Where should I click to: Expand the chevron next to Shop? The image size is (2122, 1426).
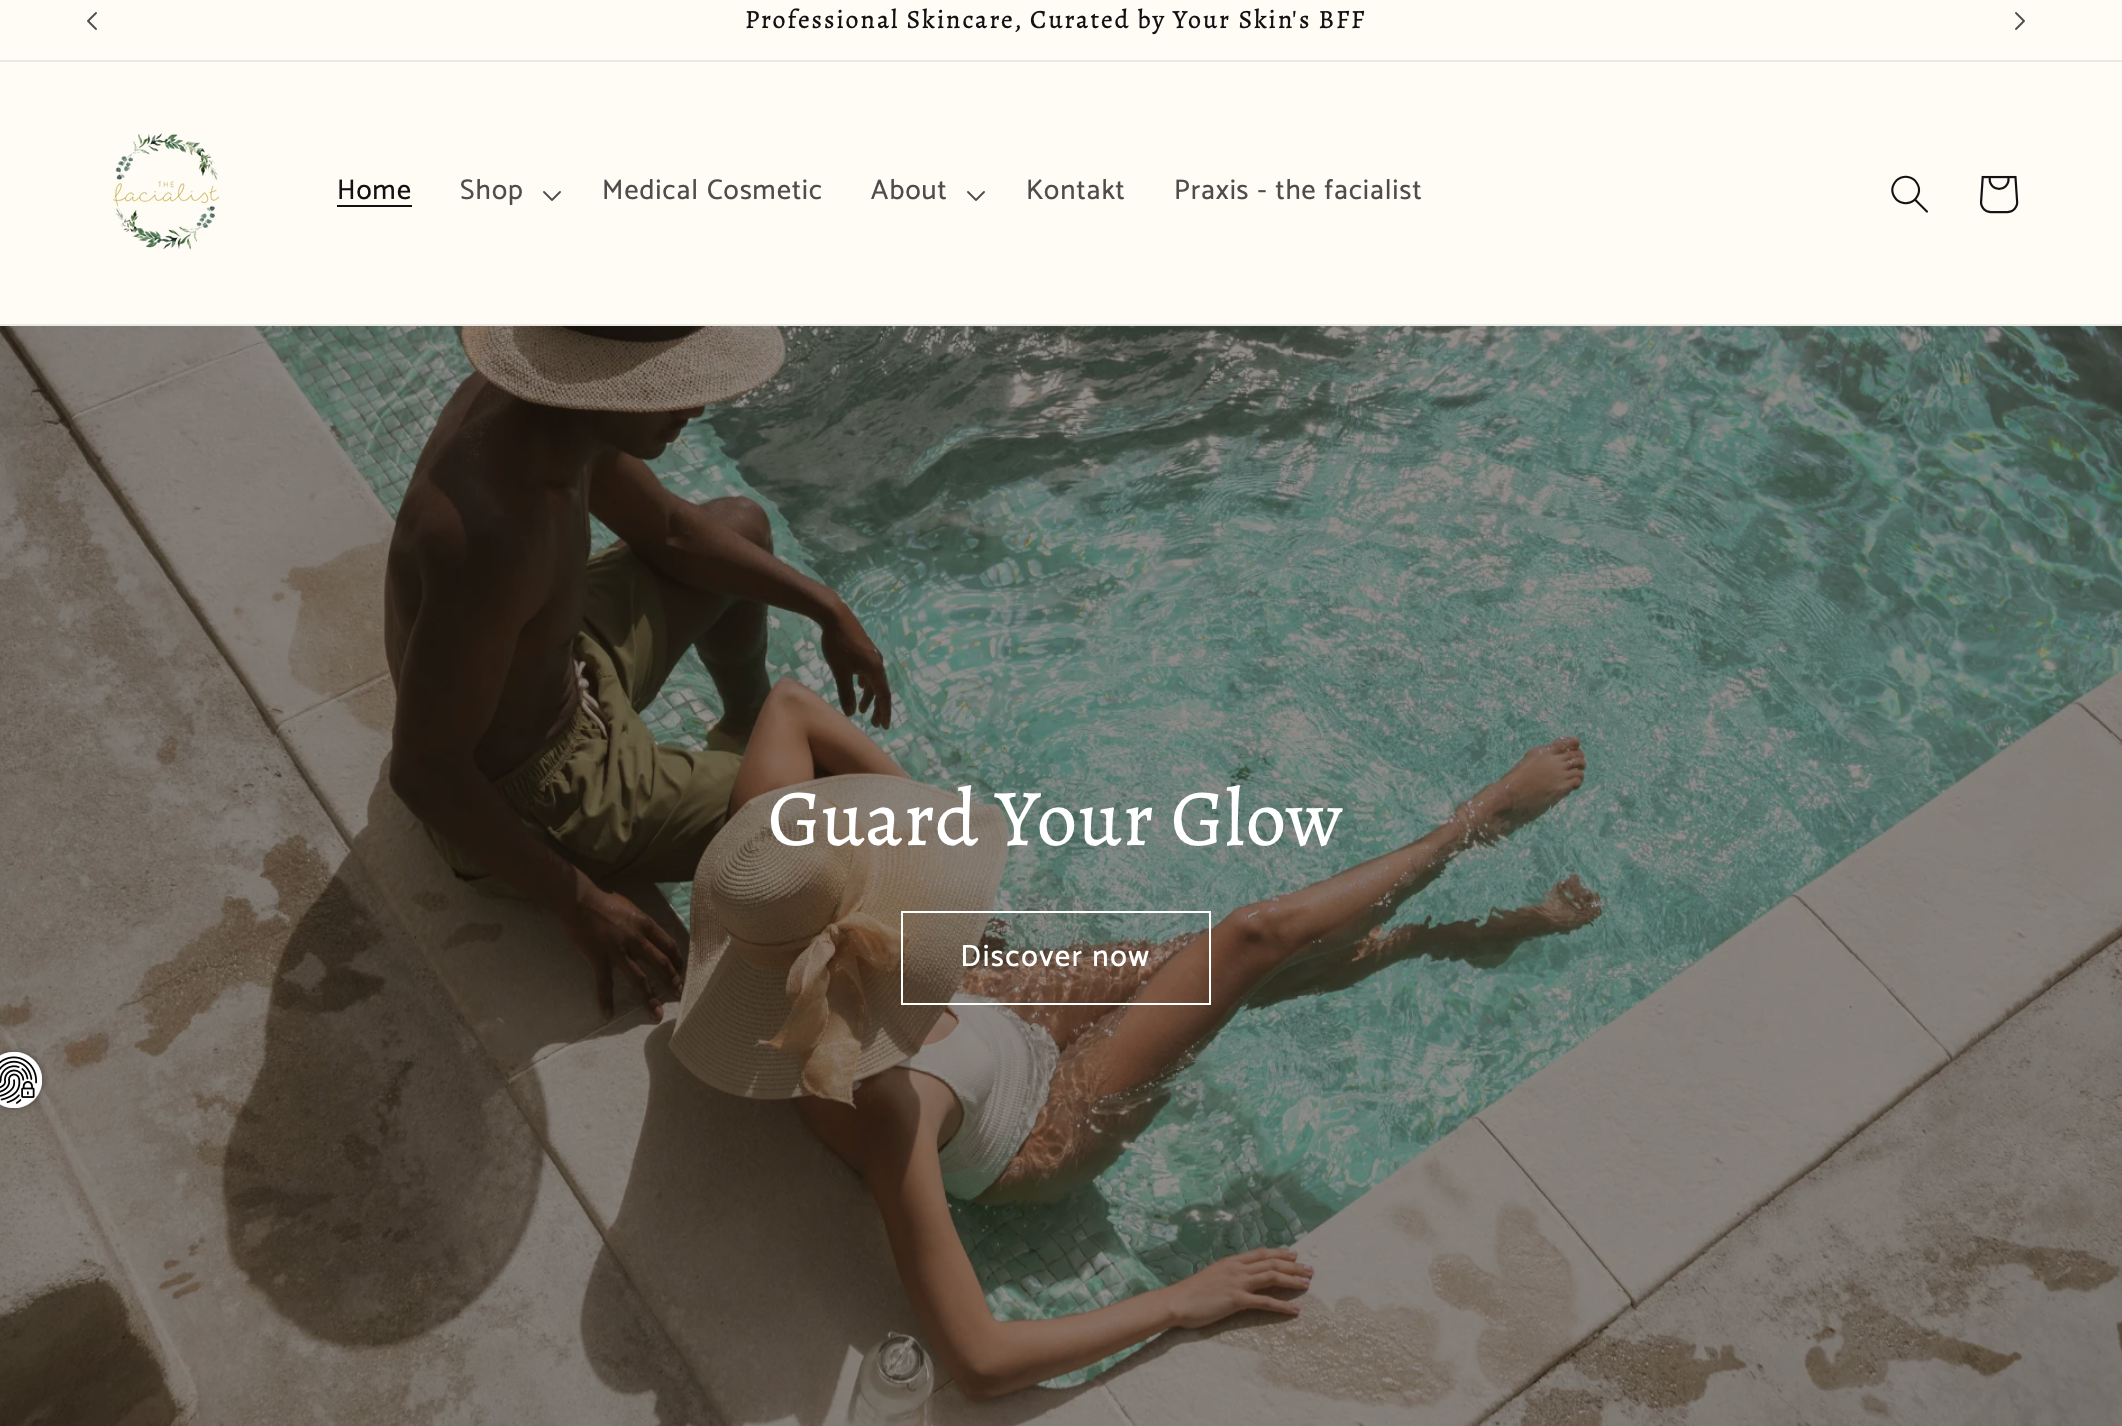coord(552,195)
